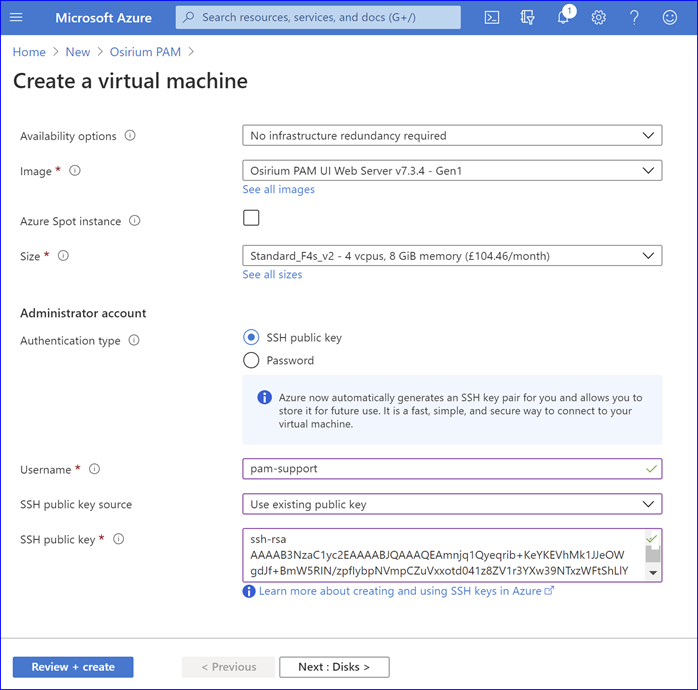Open the hamburger portal menu
The width and height of the screenshot is (698, 690).
coord(16,17)
